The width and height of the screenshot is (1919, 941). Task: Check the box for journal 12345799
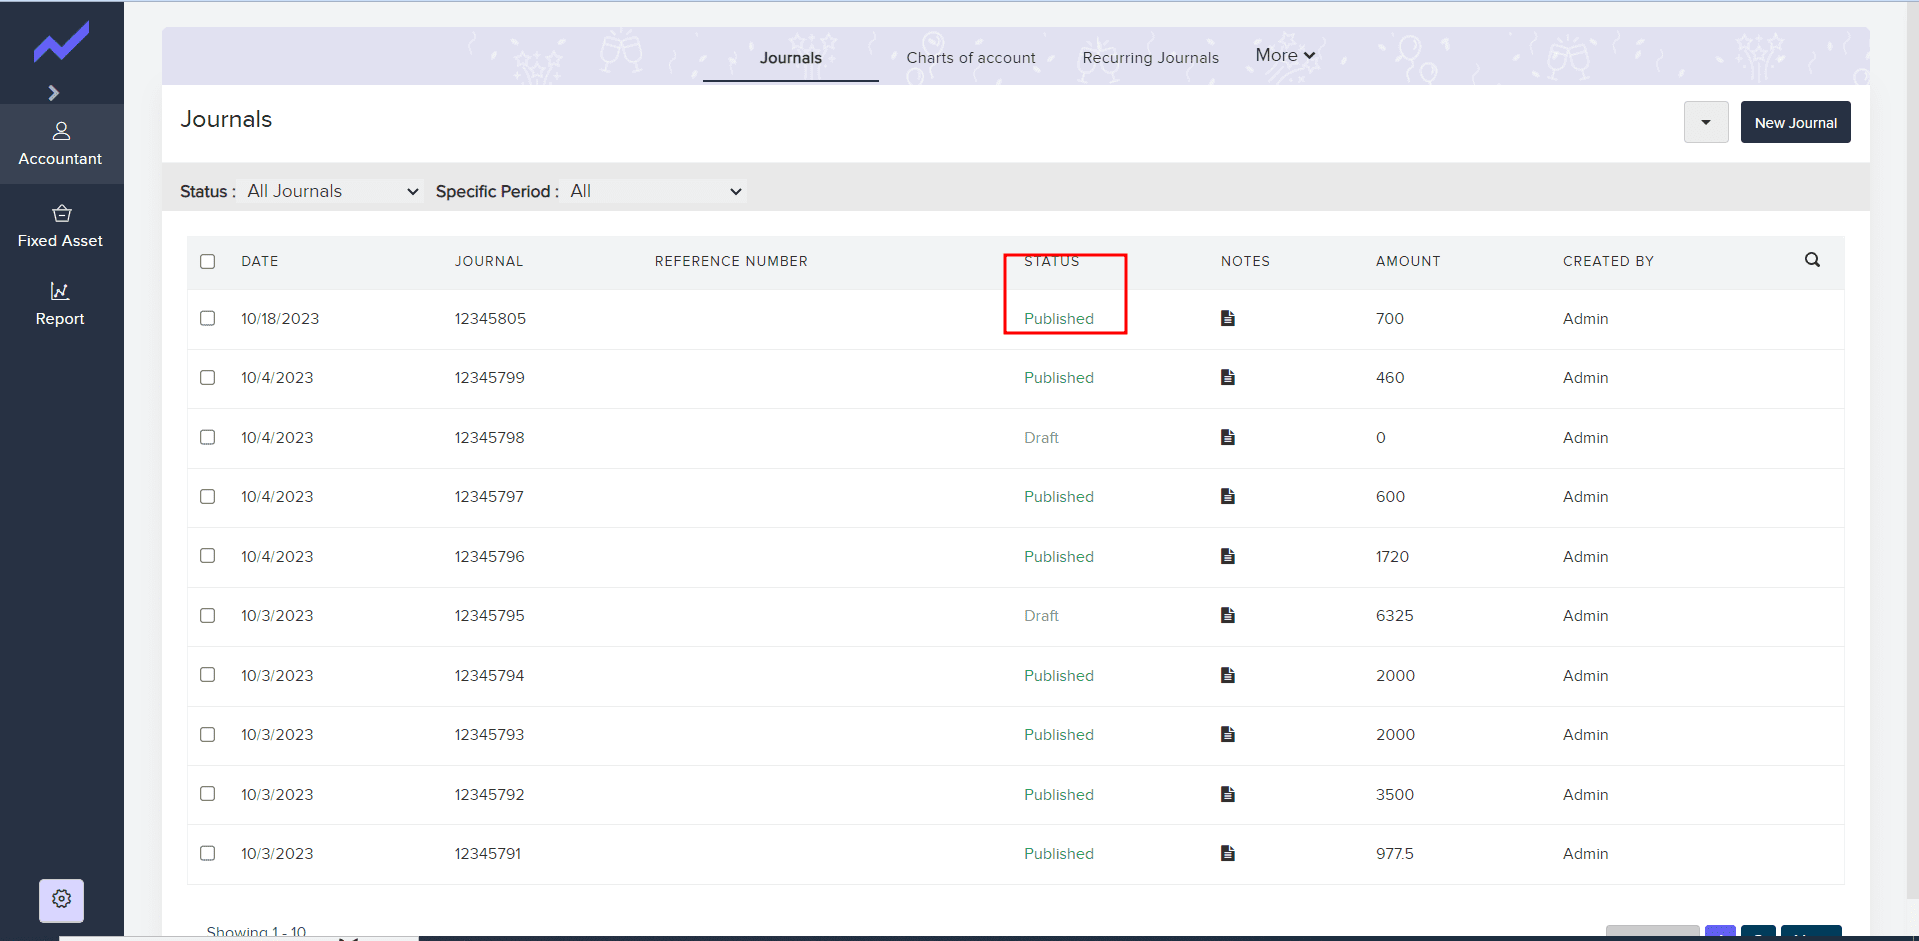click(x=207, y=377)
